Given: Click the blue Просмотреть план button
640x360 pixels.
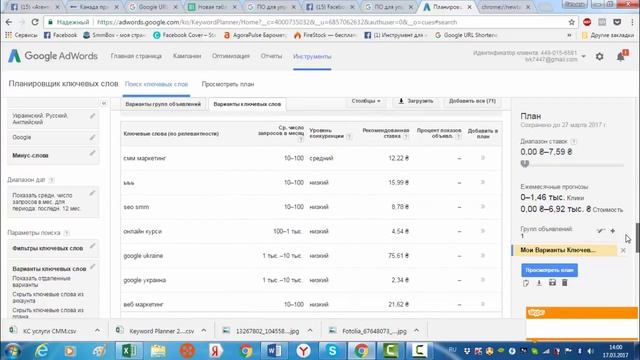Looking at the screenshot, I should click(x=549, y=270).
